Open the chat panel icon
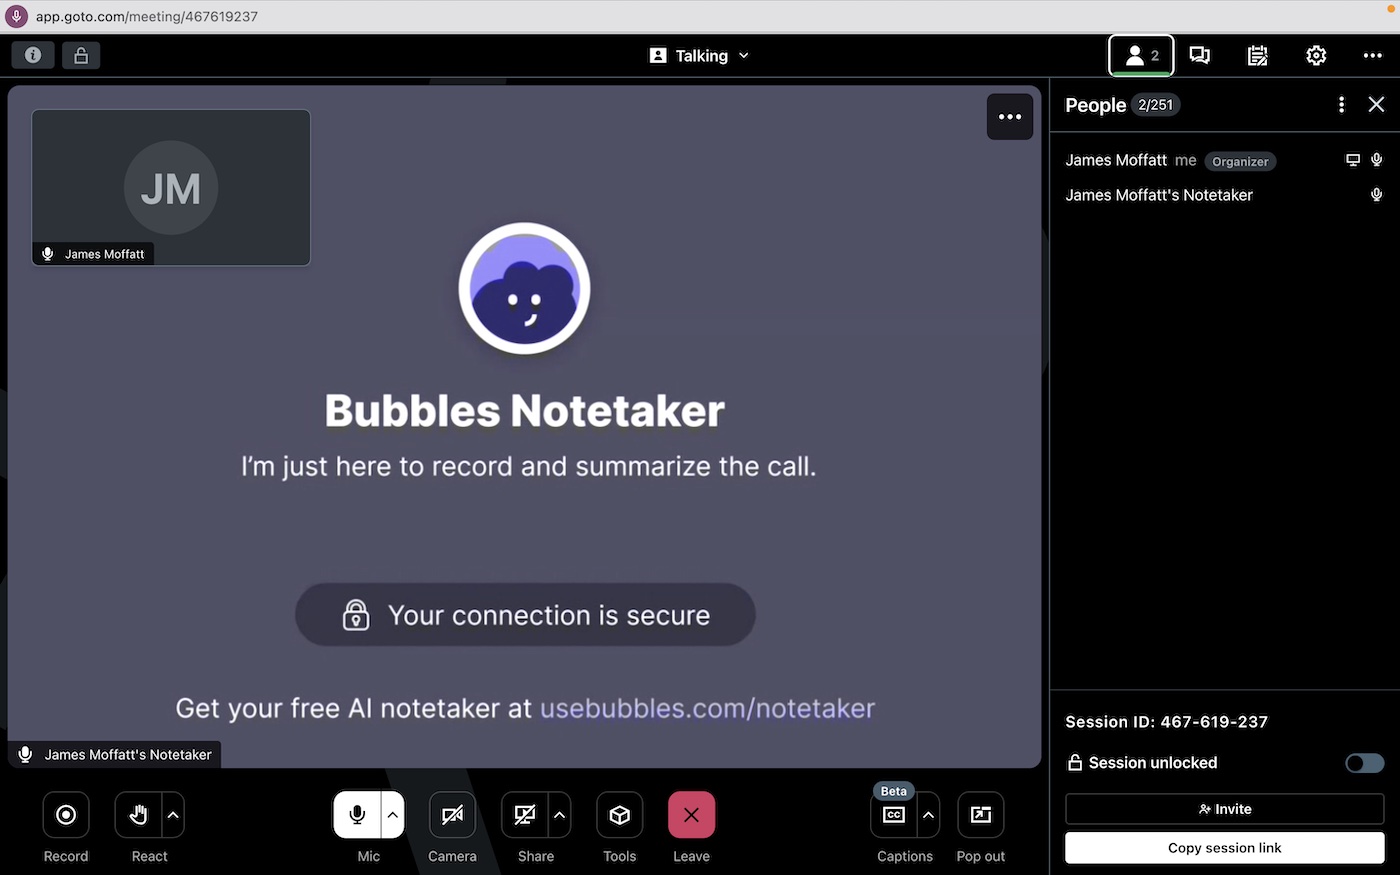The image size is (1400, 875). 1199,56
